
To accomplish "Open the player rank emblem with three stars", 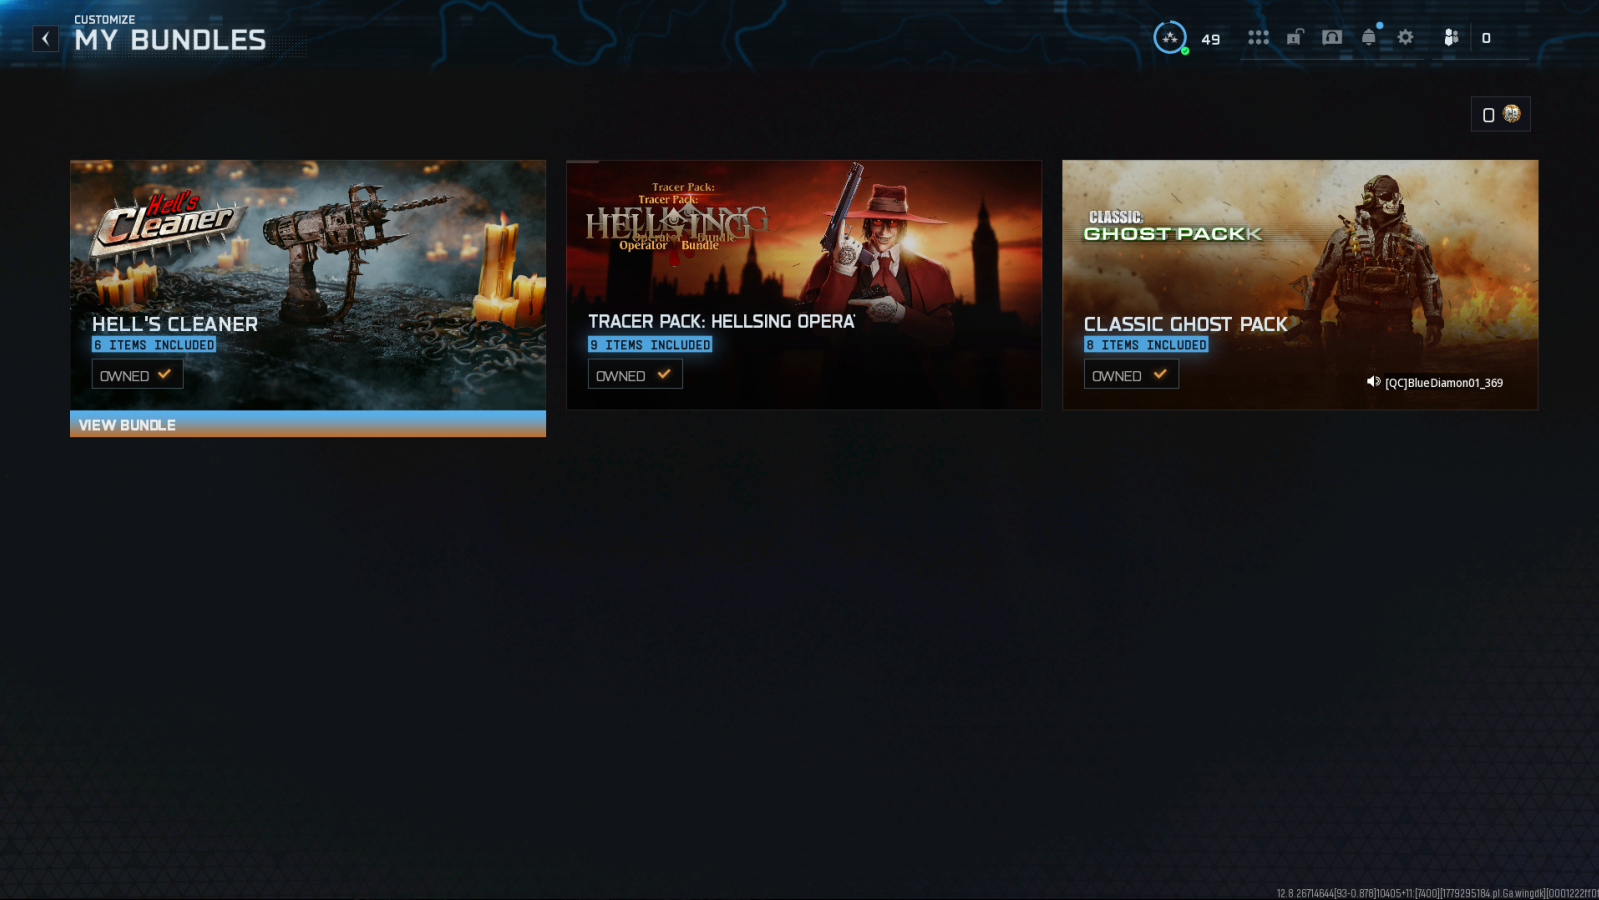I will (x=1170, y=38).
